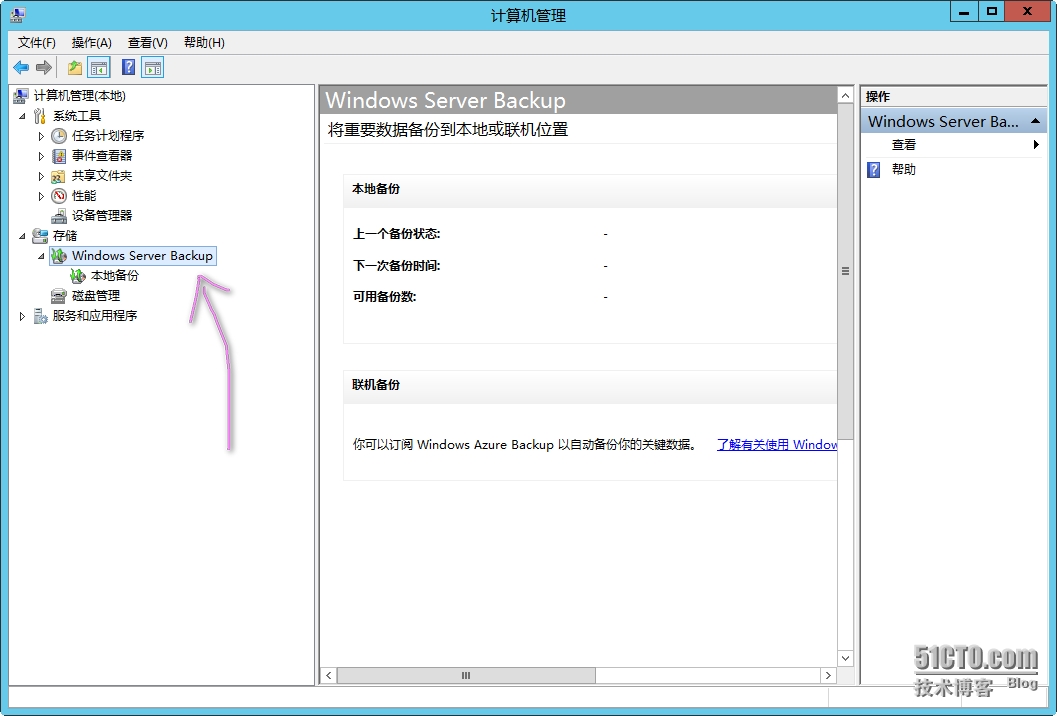Click 帮助 label in the Actions pane
The height and width of the screenshot is (716, 1057).
click(903, 169)
